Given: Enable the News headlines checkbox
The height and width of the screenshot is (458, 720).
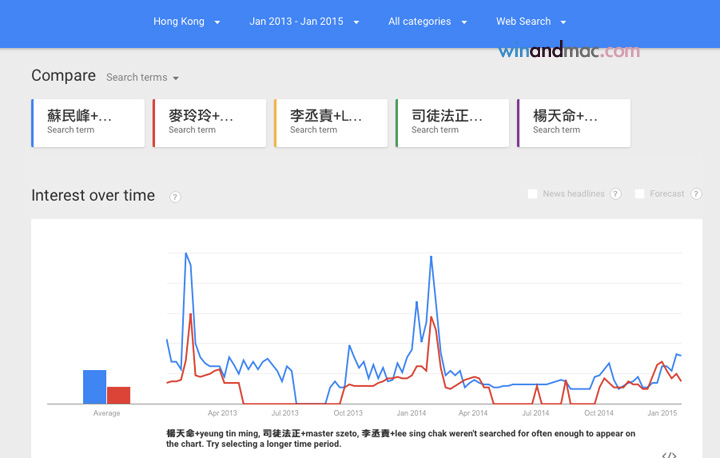Looking at the screenshot, I should point(533,194).
